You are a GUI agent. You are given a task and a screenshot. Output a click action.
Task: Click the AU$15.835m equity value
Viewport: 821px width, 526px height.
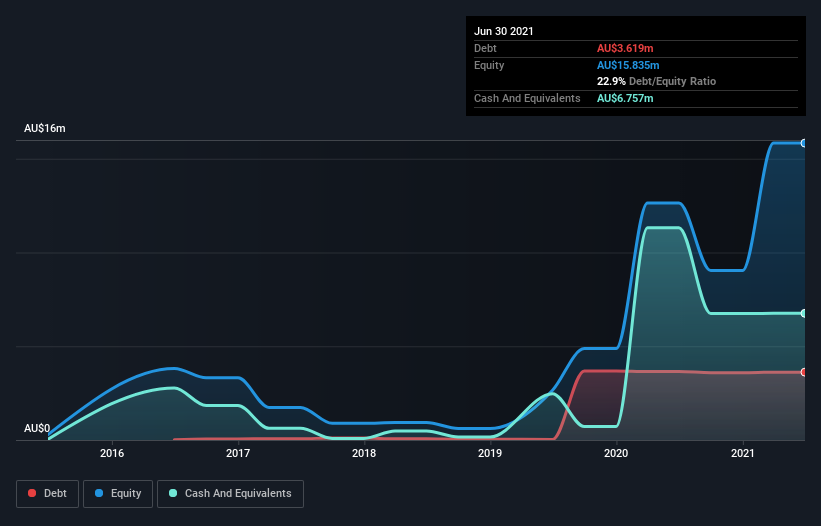(628, 65)
